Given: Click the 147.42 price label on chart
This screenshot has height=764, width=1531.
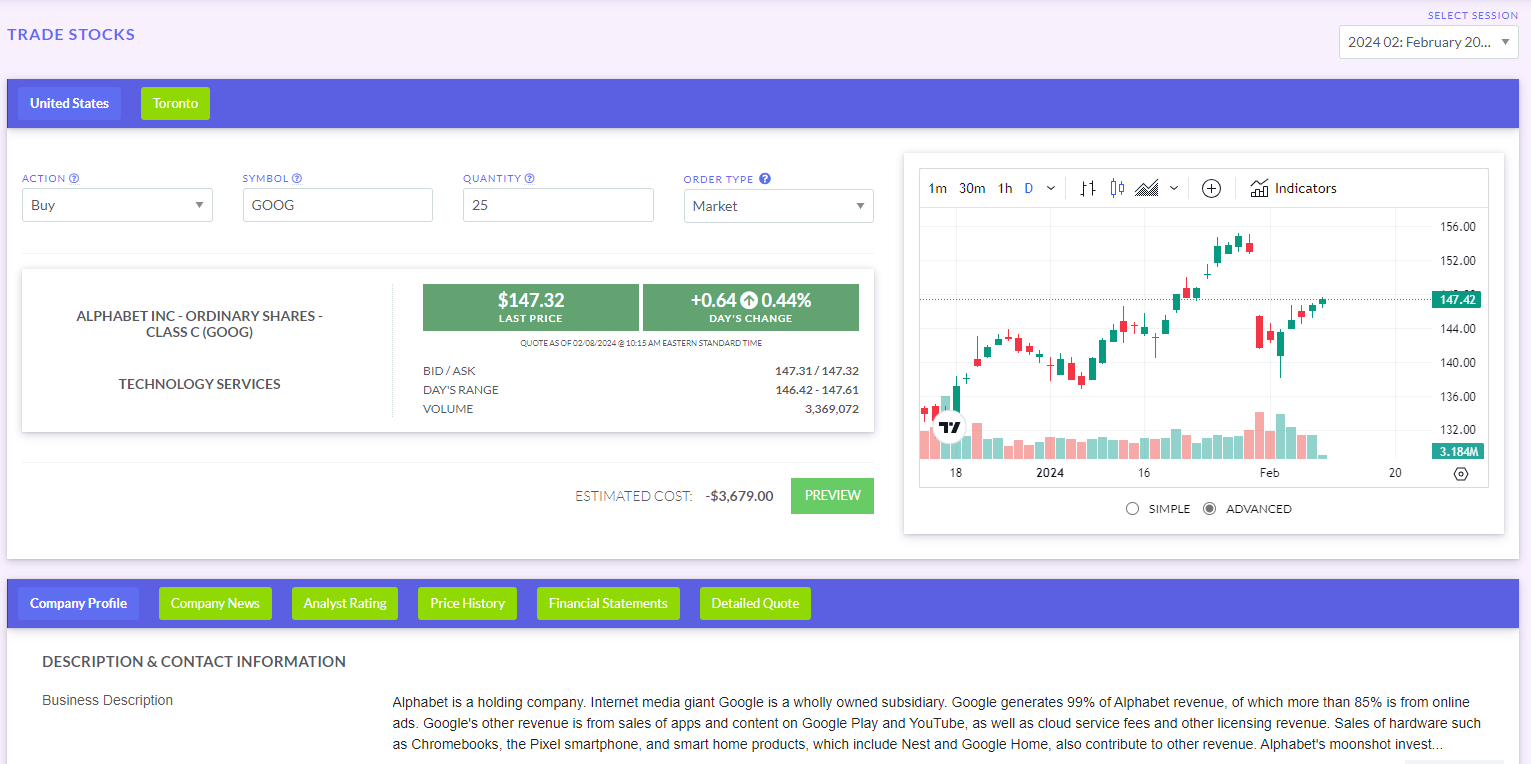Looking at the screenshot, I should point(1456,300).
